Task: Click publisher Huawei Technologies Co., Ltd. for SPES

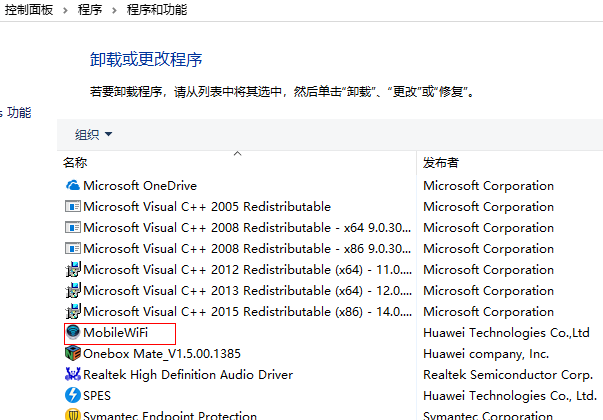Action: (510, 395)
